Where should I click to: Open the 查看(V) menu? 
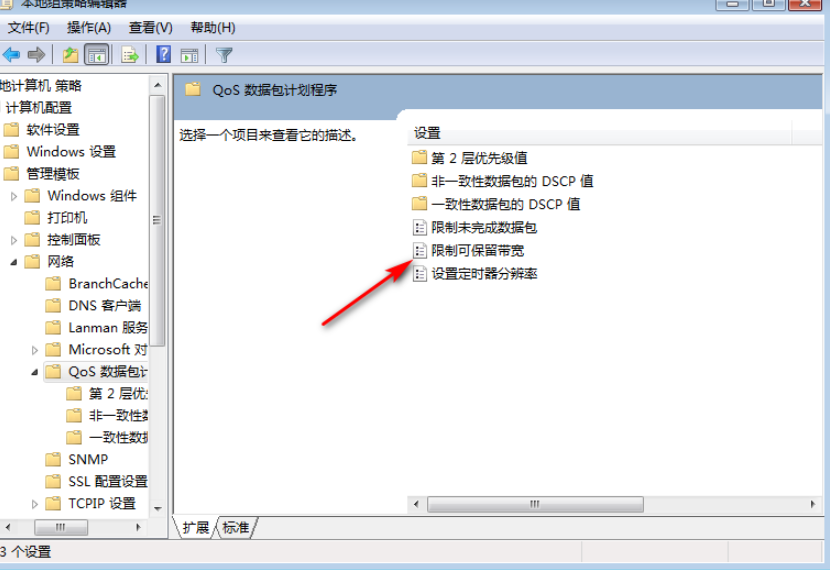click(150, 28)
